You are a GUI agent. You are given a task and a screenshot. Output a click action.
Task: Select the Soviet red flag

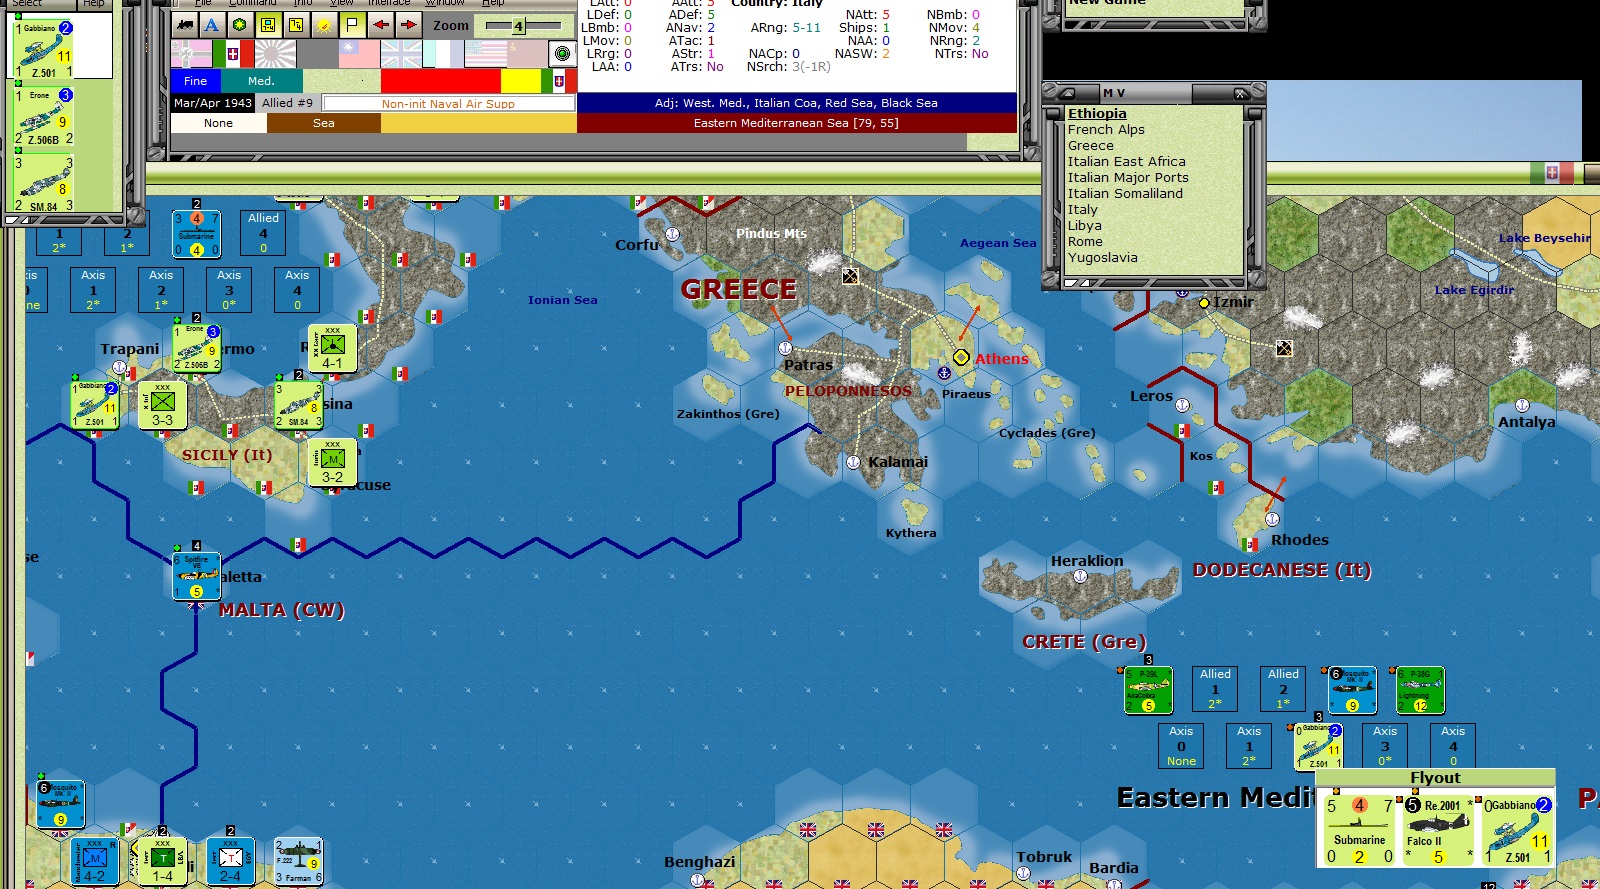coord(527,53)
